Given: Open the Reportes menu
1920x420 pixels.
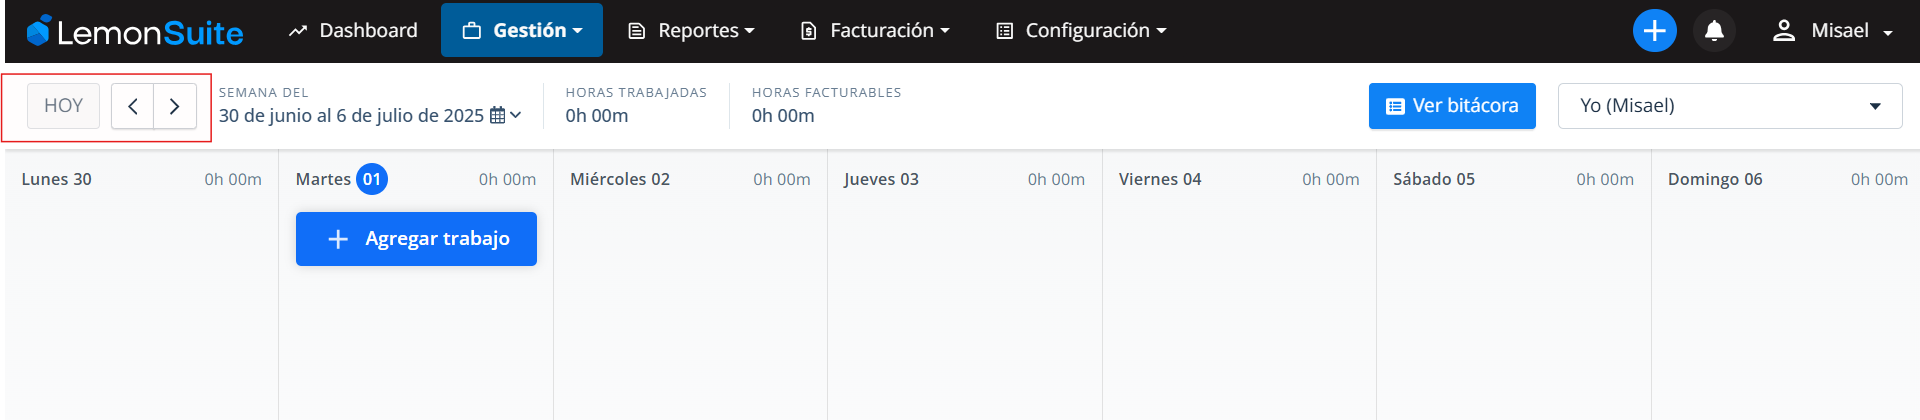Looking at the screenshot, I should (x=691, y=31).
